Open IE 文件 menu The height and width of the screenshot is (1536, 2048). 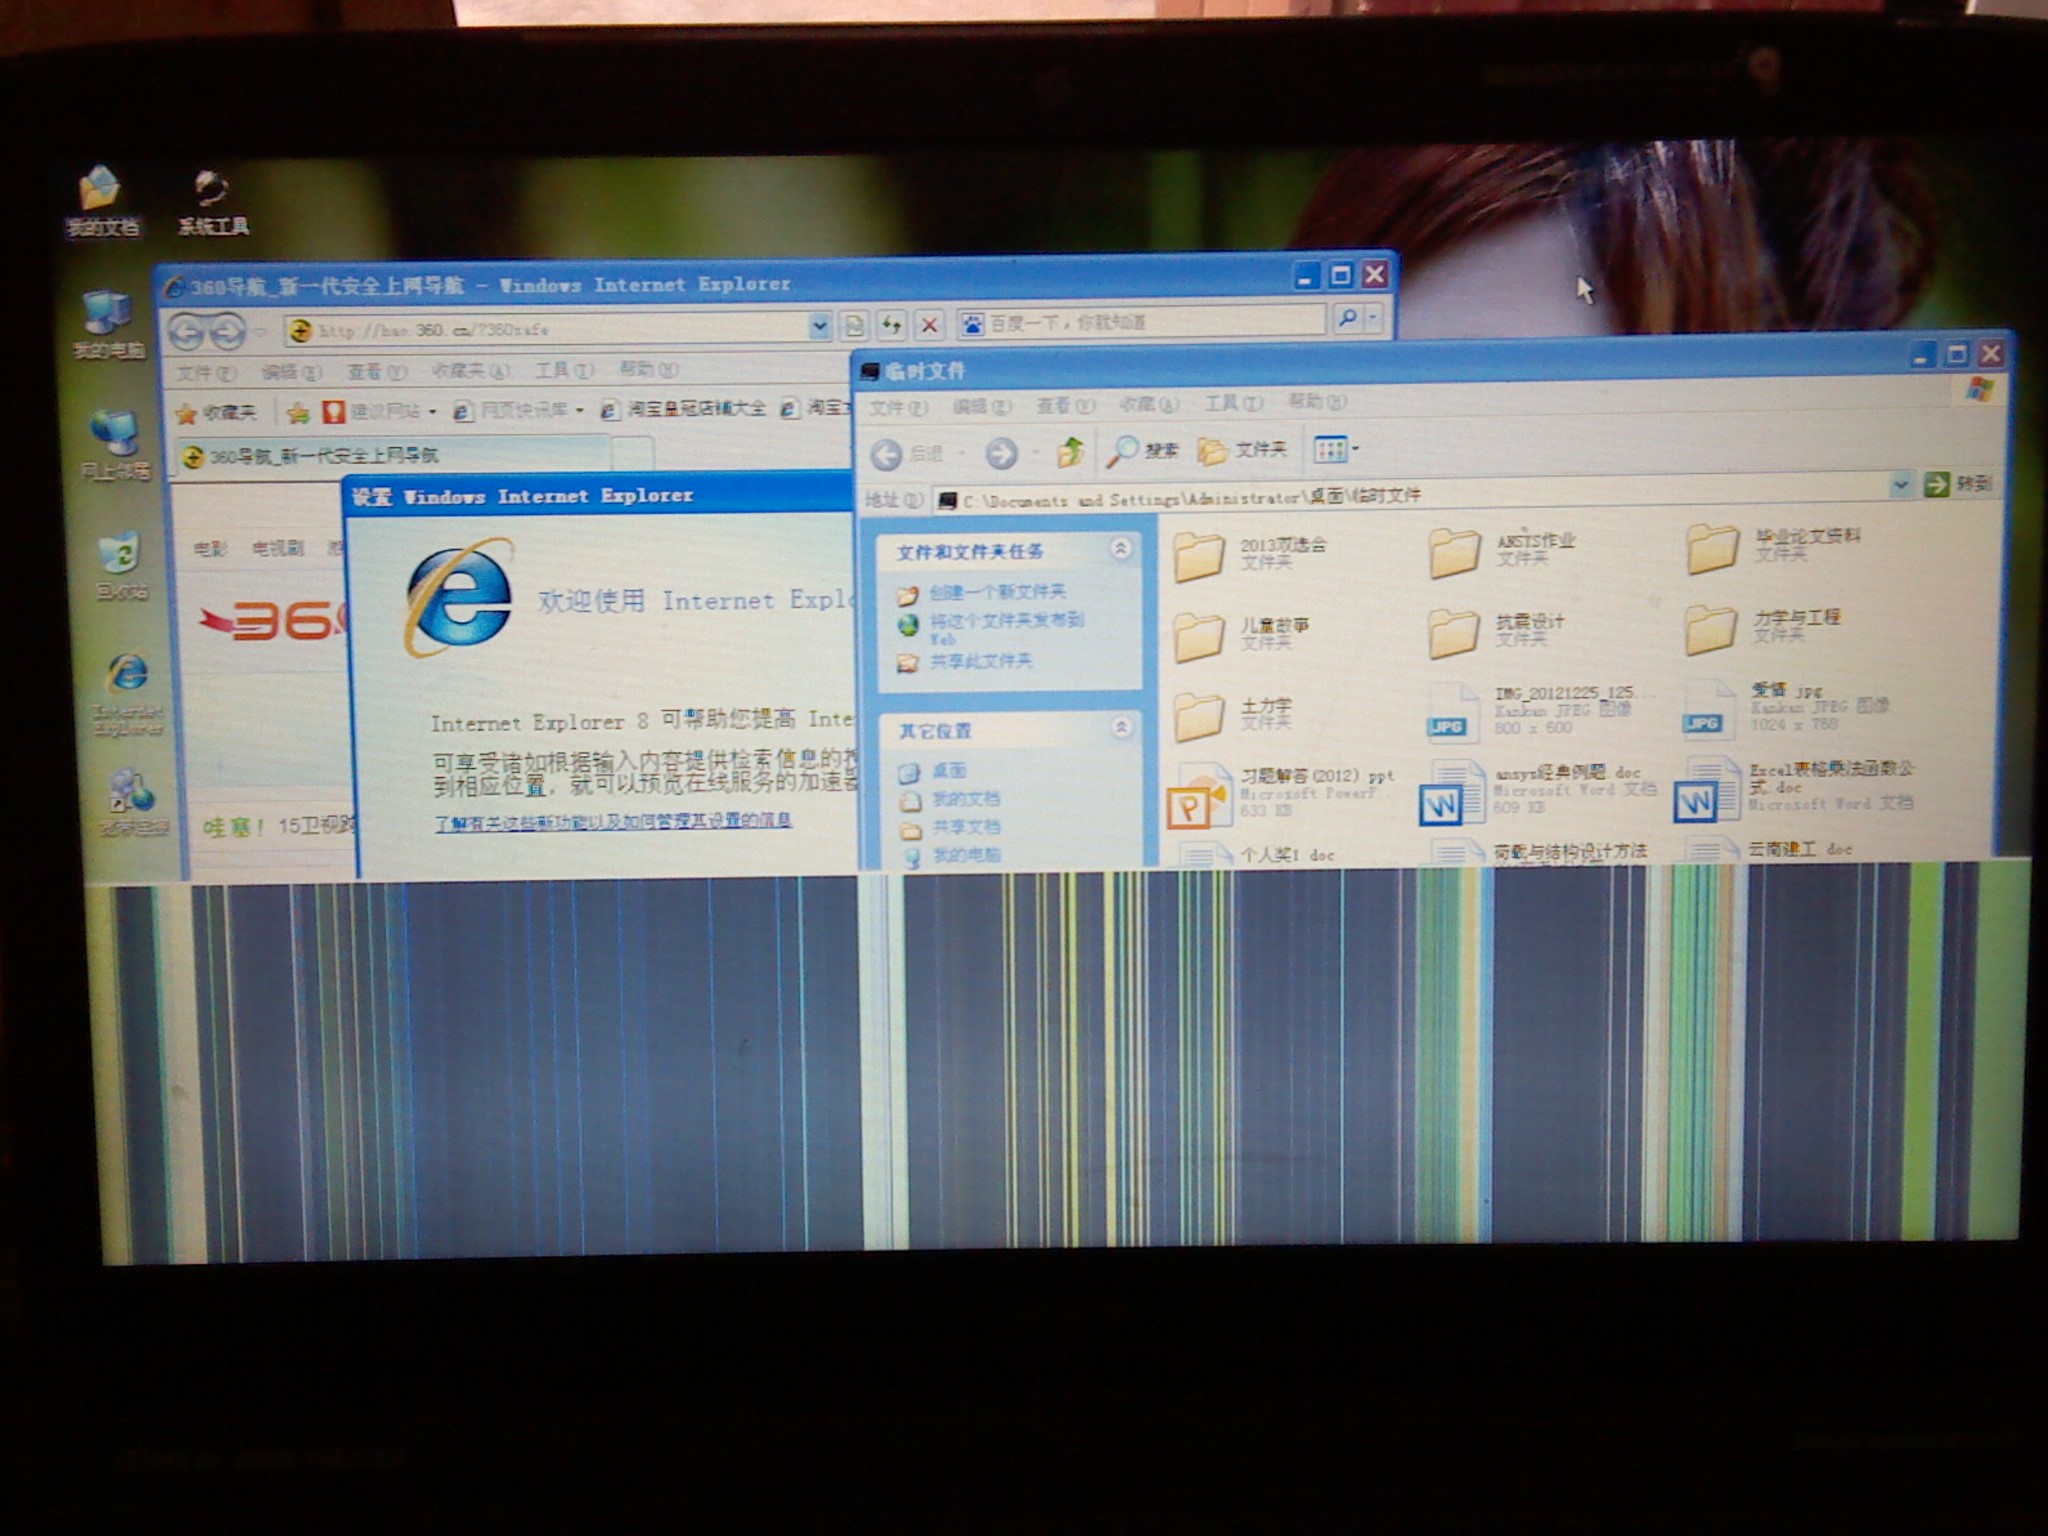[x=206, y=373]
